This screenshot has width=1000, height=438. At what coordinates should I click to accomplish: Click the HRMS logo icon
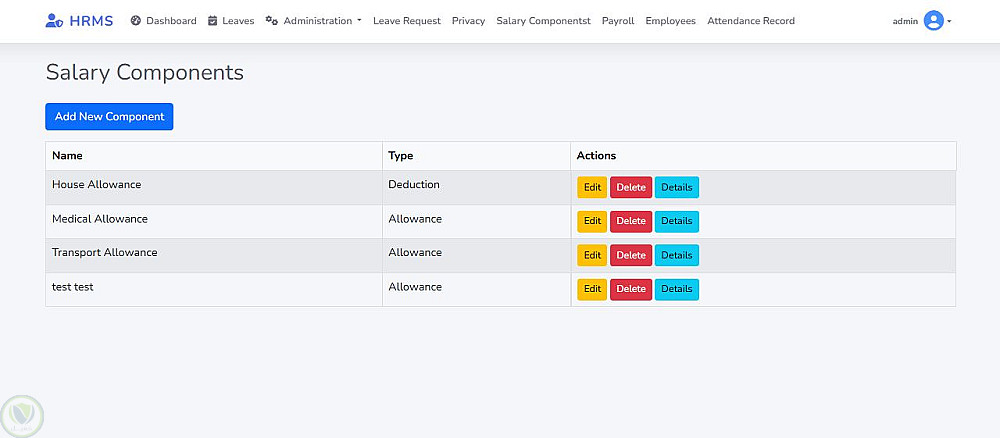pyautogui.click(x=55, y=21)
